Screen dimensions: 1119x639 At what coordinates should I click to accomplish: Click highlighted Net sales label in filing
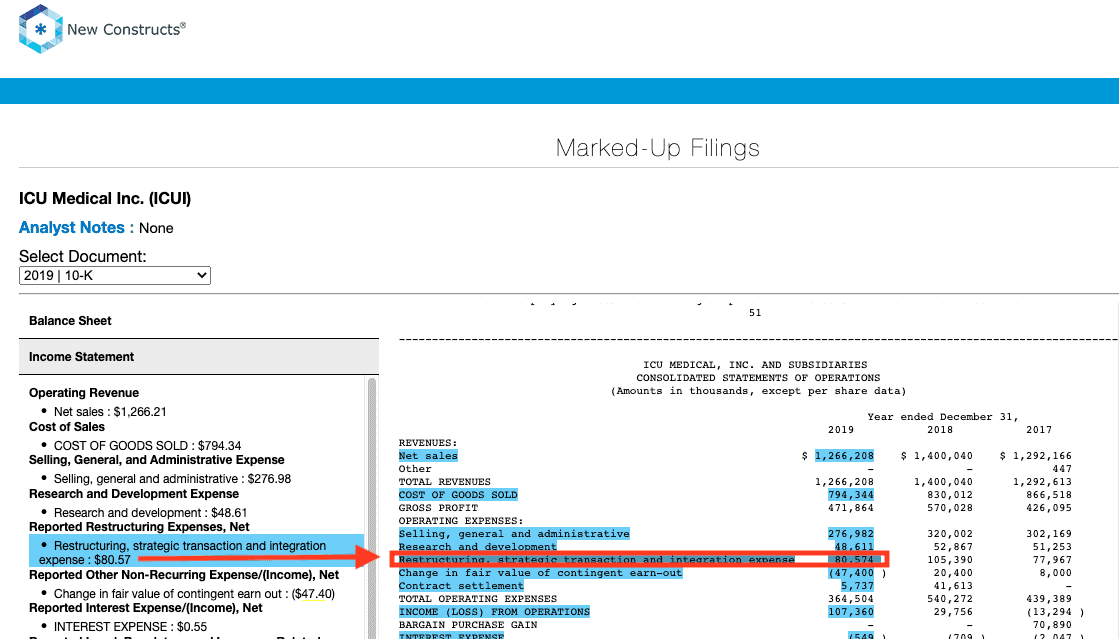428,456
